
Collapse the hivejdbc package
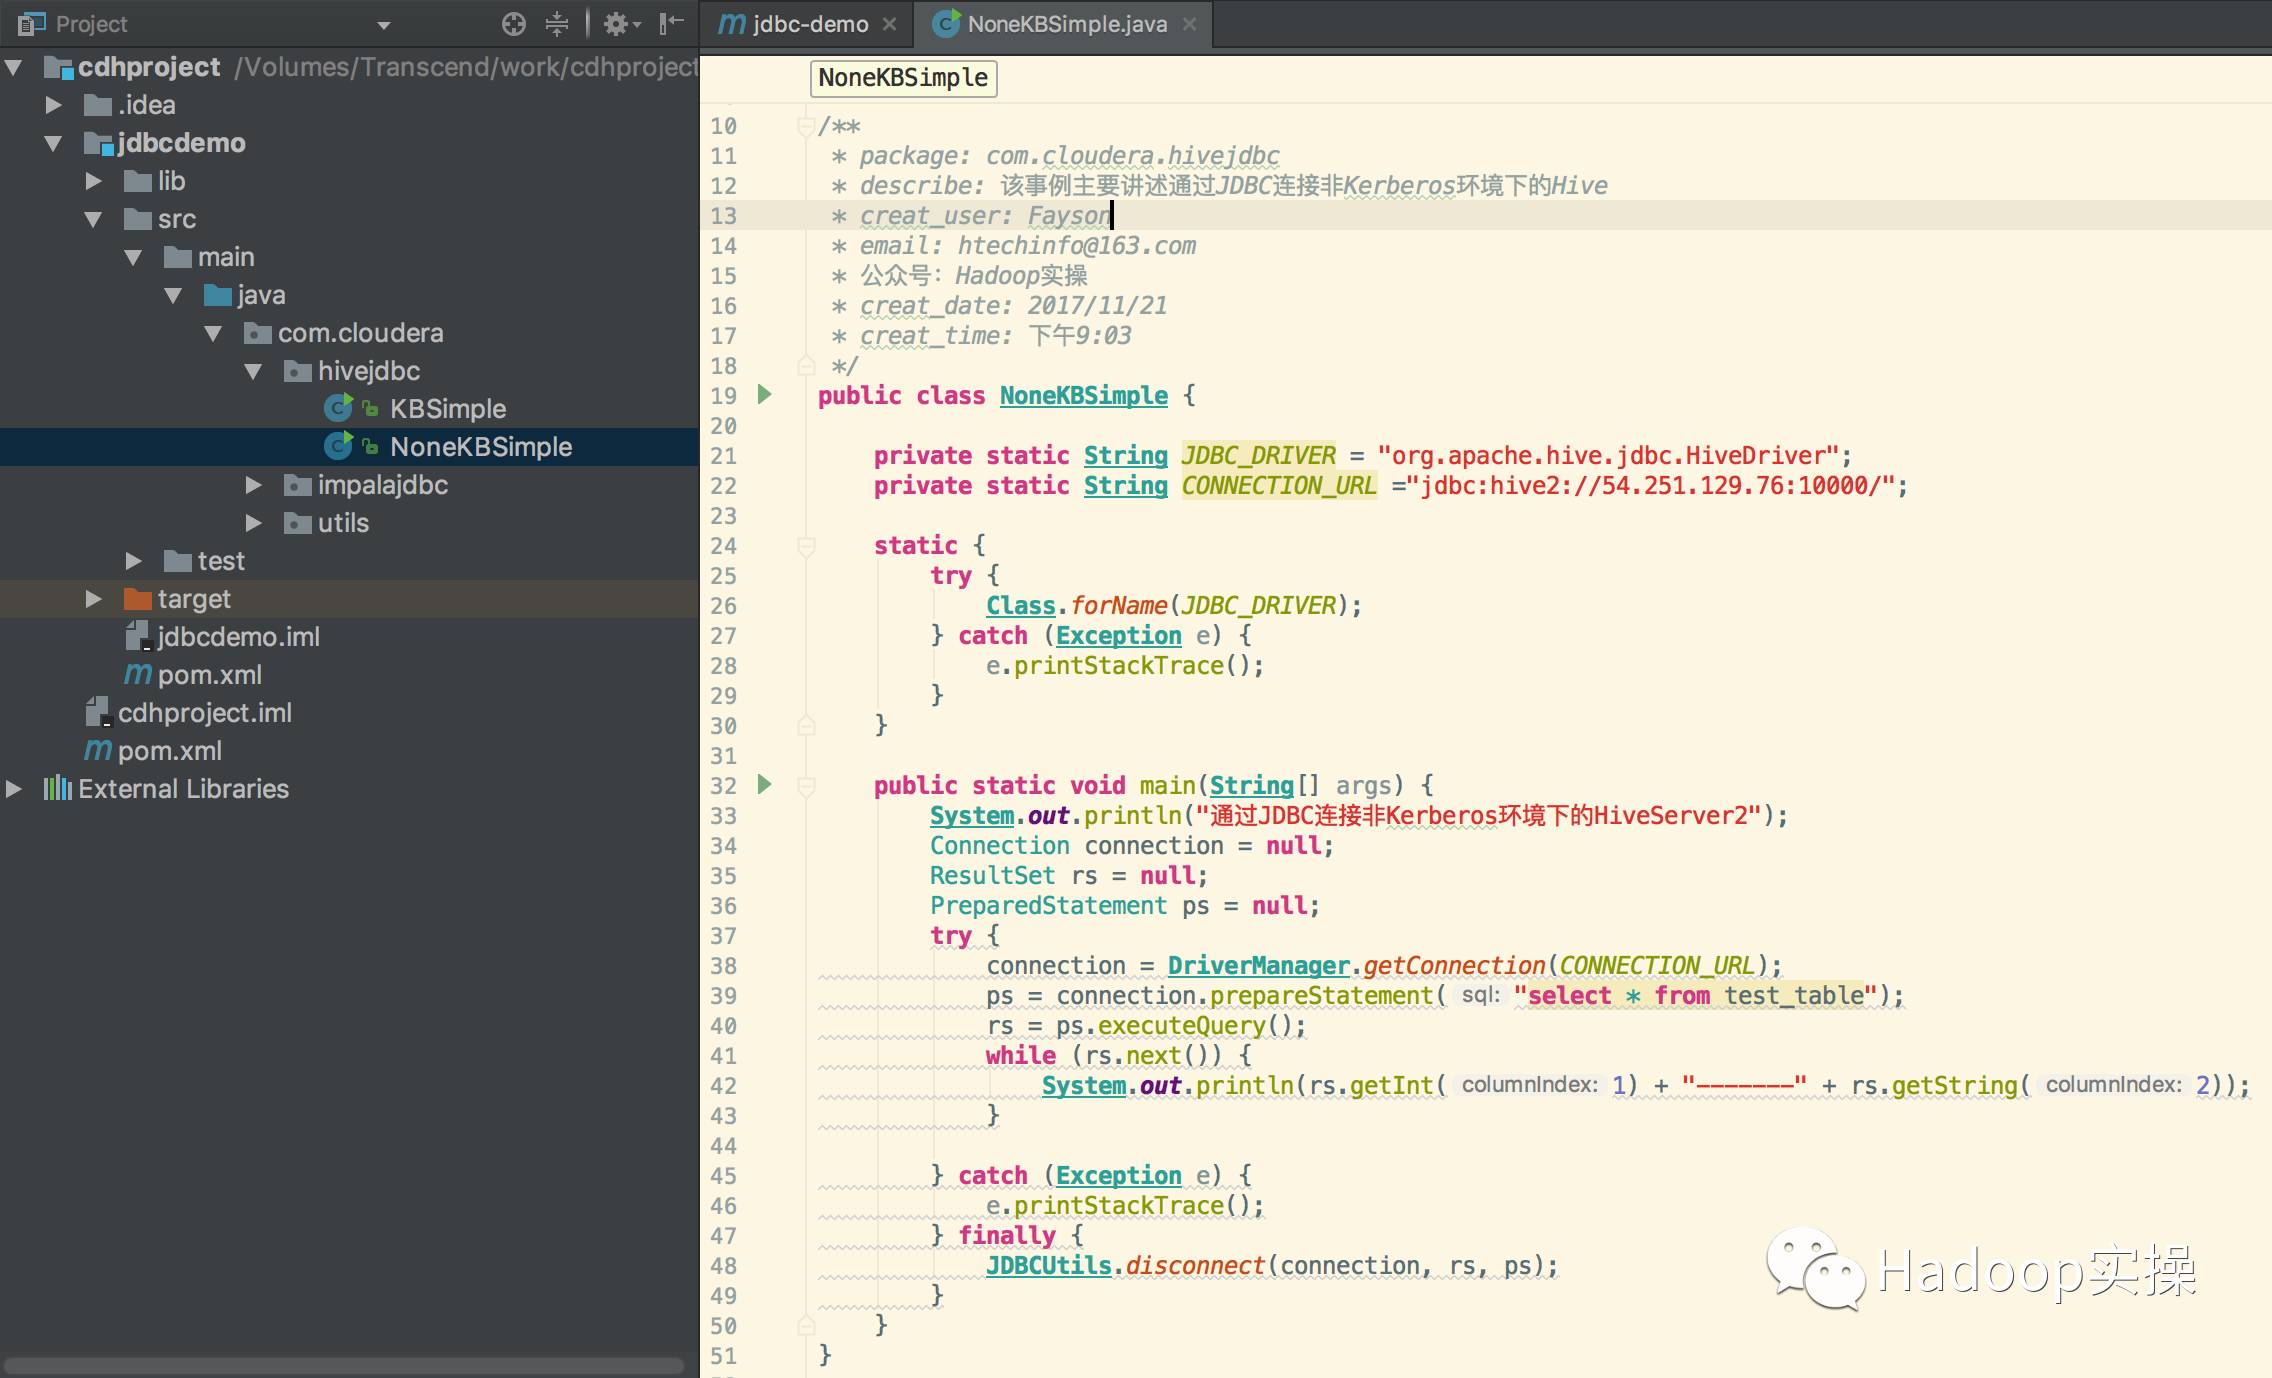pos(254,371)
